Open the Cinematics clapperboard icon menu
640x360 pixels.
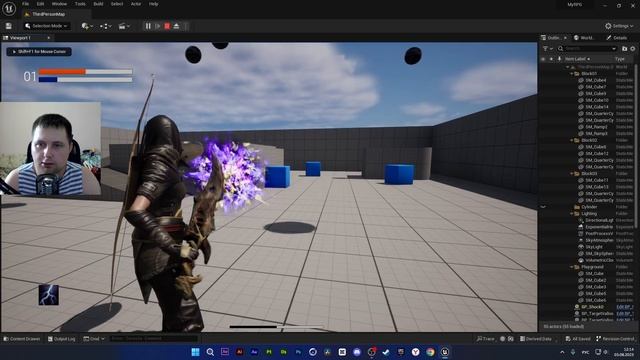[x=124, y=26]
